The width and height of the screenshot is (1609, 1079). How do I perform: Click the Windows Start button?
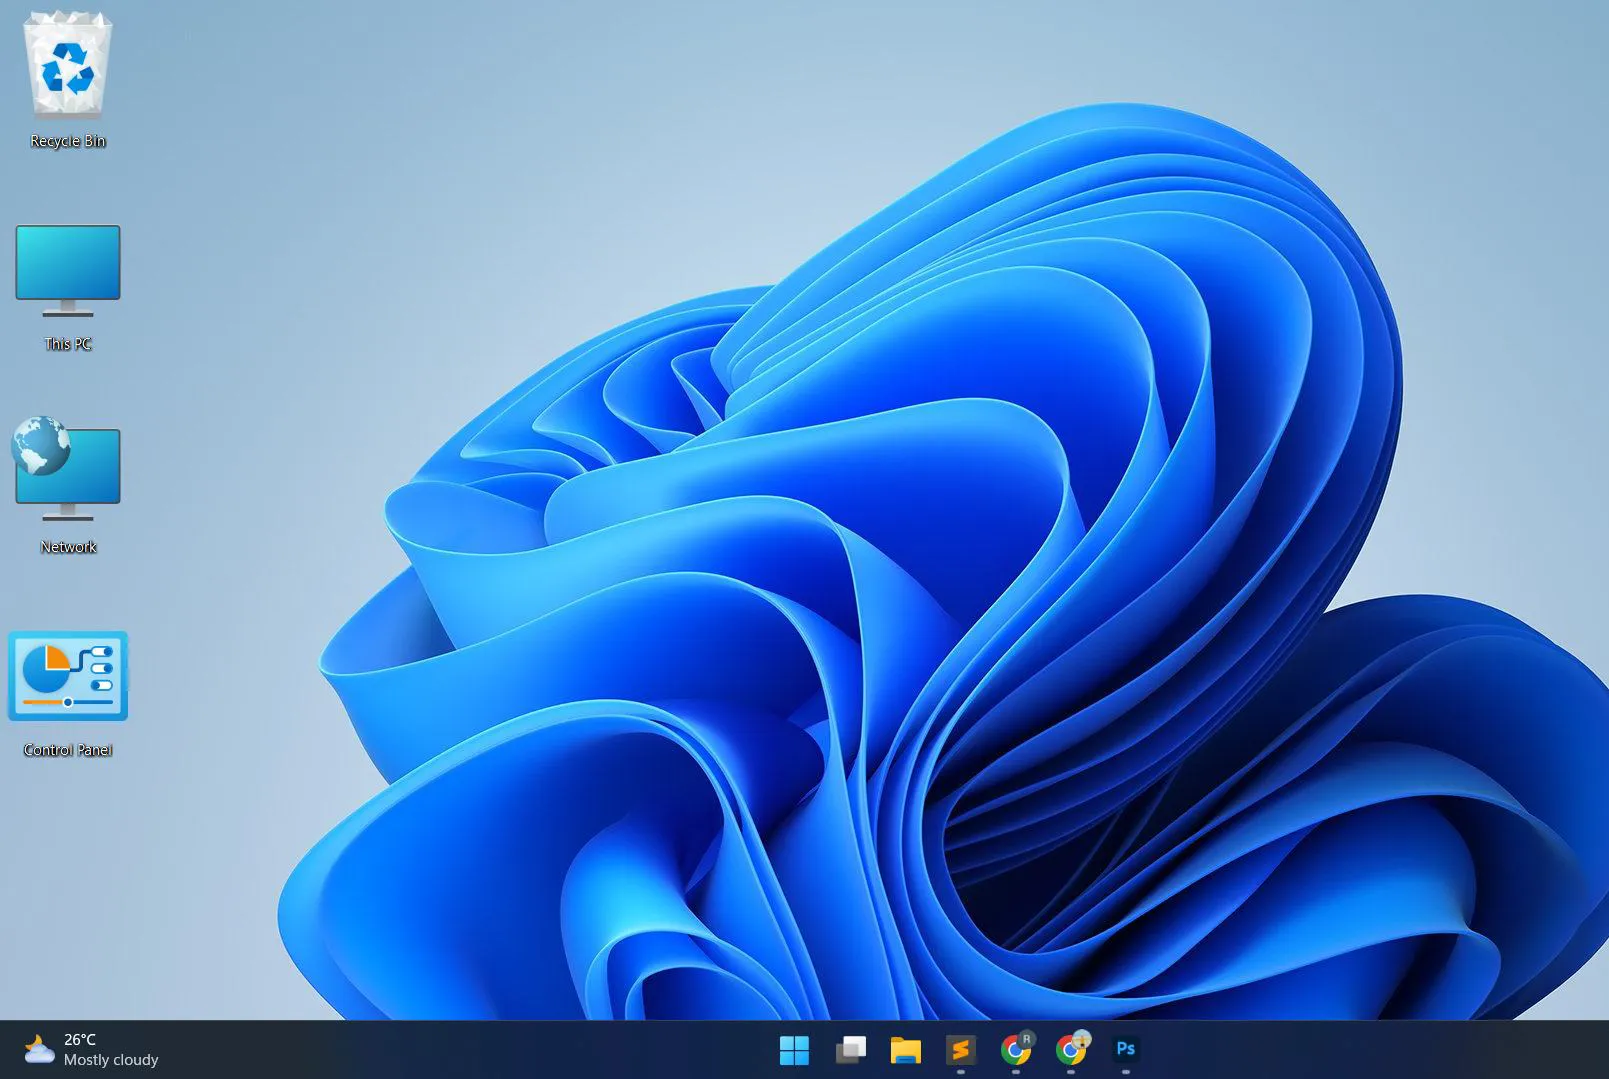794,1051
